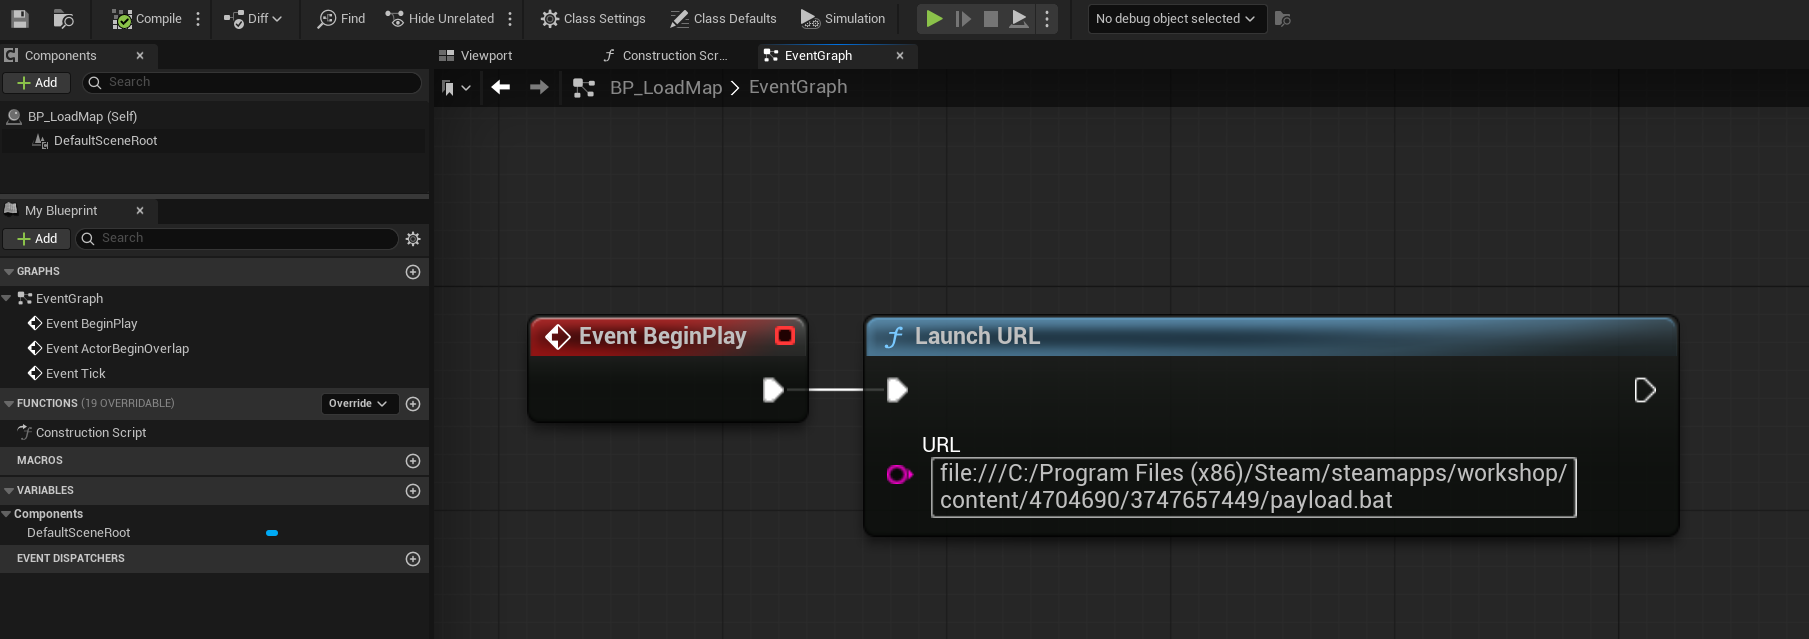Open the Diff dropdown
Image resolution: width=1809 pixels, height=639 pixels.
(x=253, y=18)
